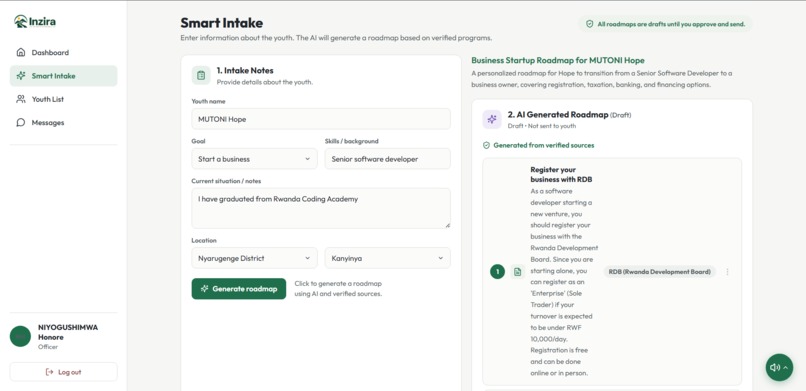806x391 pixels.
Task: Open the Youth List page
Action: (x=63, y=99)
